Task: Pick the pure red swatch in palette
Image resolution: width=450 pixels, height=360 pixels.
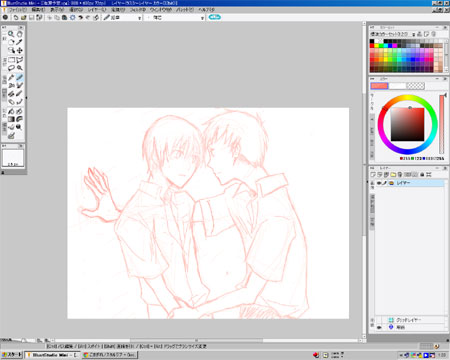Action: coord(372,46)
